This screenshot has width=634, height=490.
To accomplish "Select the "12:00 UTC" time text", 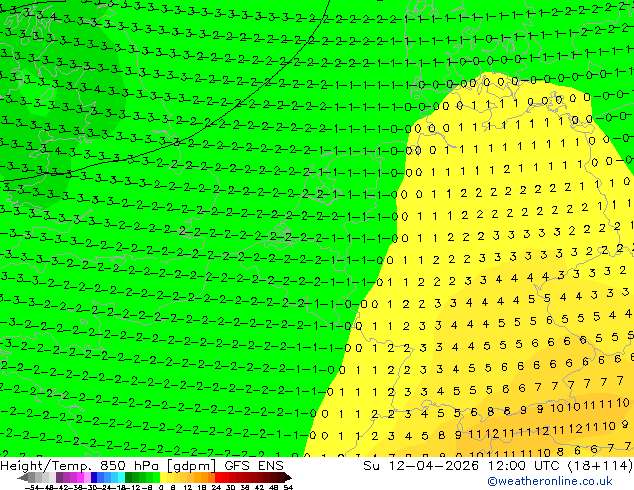I will tap(523, 466).
